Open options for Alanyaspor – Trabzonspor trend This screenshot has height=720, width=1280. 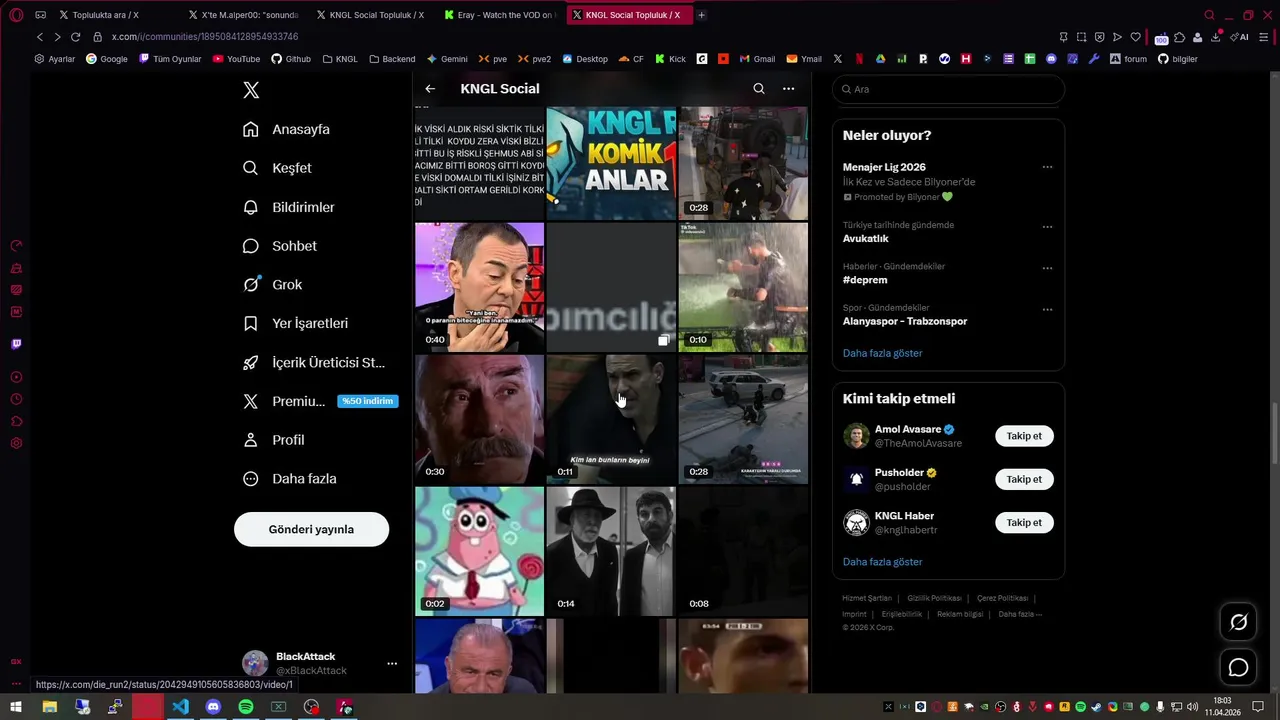pos(1047,309)
